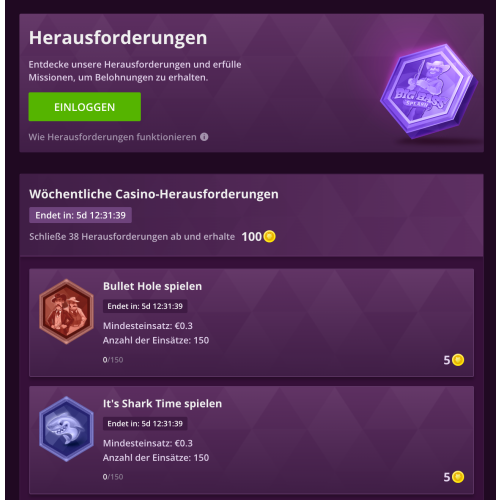This screenshot has width=500, height=500.
Task: Click the Bullet Hole Mindesteinsatz €0.3 text
Action: pos(148,326)
